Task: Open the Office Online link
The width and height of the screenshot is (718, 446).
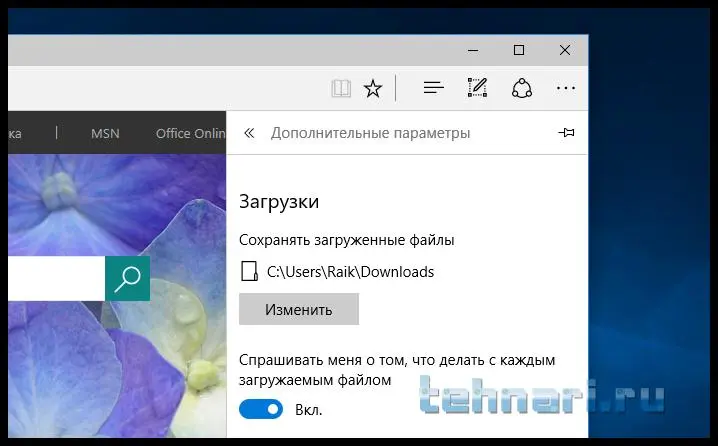Action: [x=190, y=134]
